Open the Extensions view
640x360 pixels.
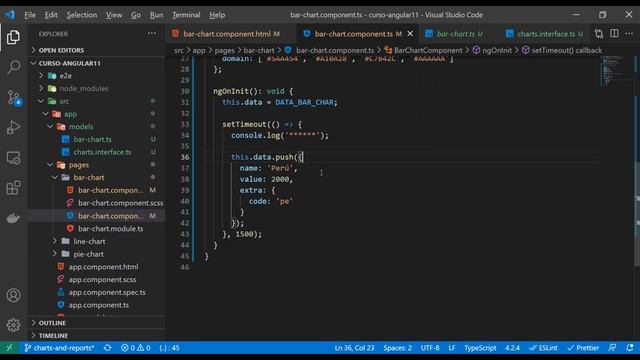(13, 188)
